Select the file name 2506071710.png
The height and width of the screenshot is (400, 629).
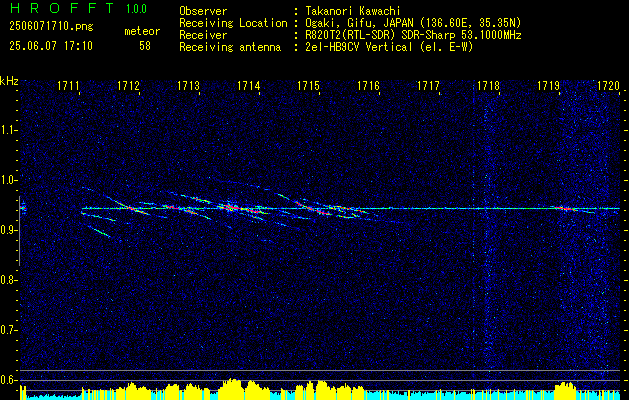pyautogui.click(x=51, y=27)
